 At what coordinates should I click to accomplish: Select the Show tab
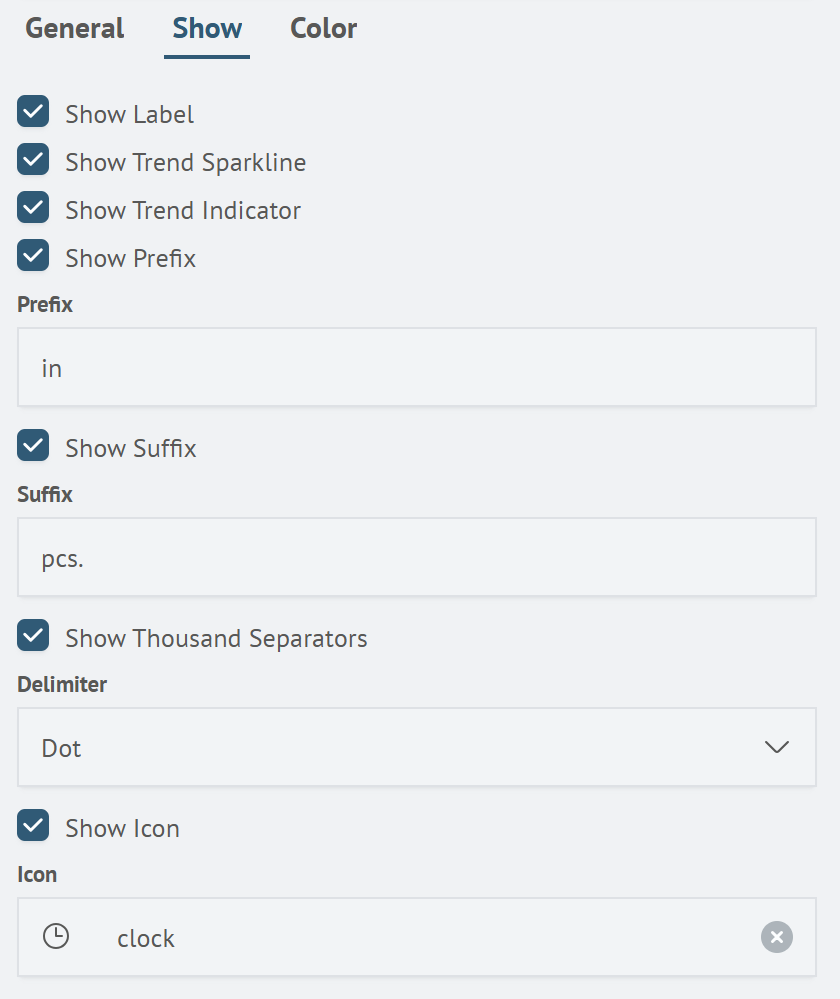[x=207, y=29]
